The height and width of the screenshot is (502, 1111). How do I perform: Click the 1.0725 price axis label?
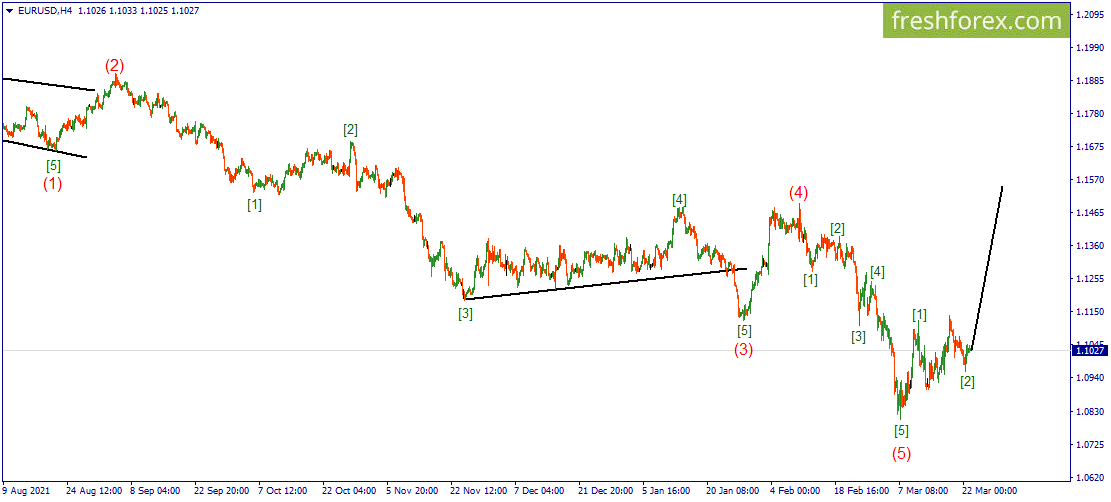1090,445
